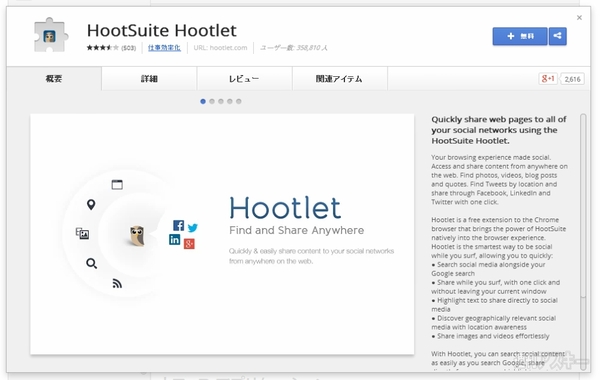Click the description panel scrollbar
This screenshot has height=380, width=600.
tap(583, 205)
